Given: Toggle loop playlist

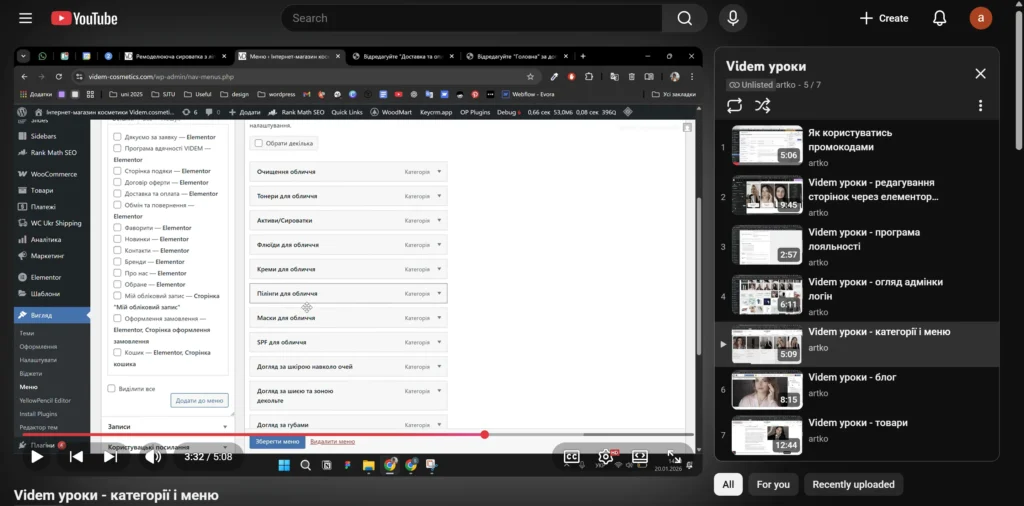Looking at the screenshot, I should (734, 105).
